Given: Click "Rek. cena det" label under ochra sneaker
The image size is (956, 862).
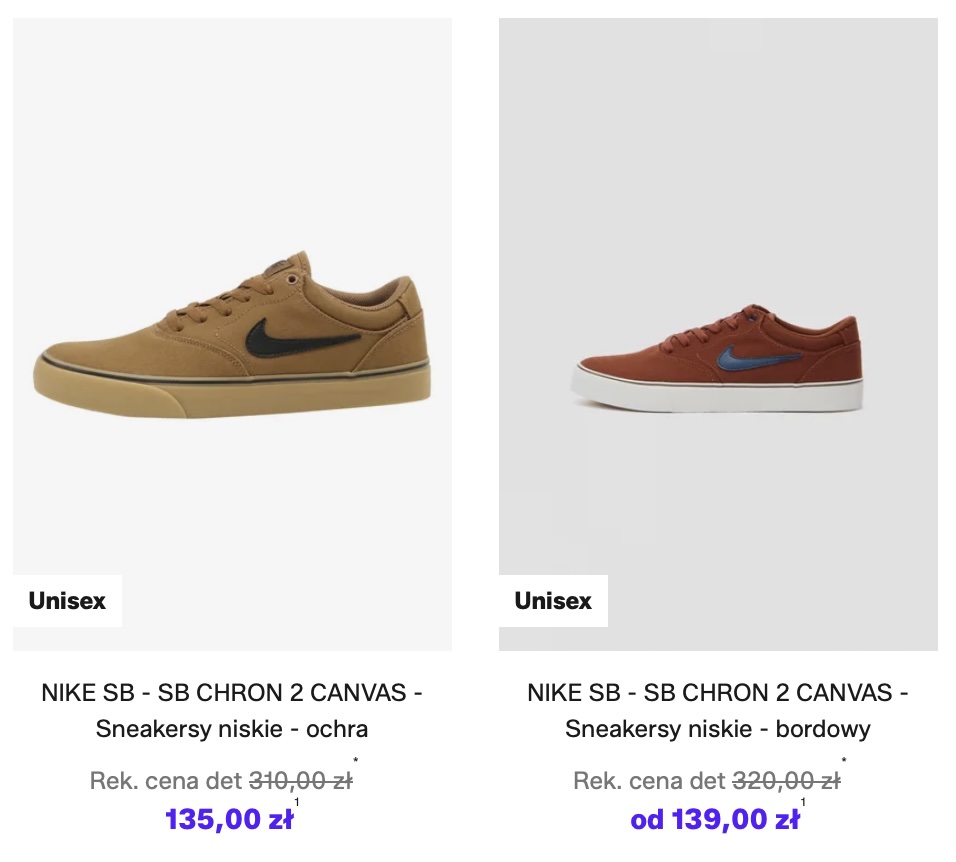Looking at the screenshot, I should [x=165, y=781].
